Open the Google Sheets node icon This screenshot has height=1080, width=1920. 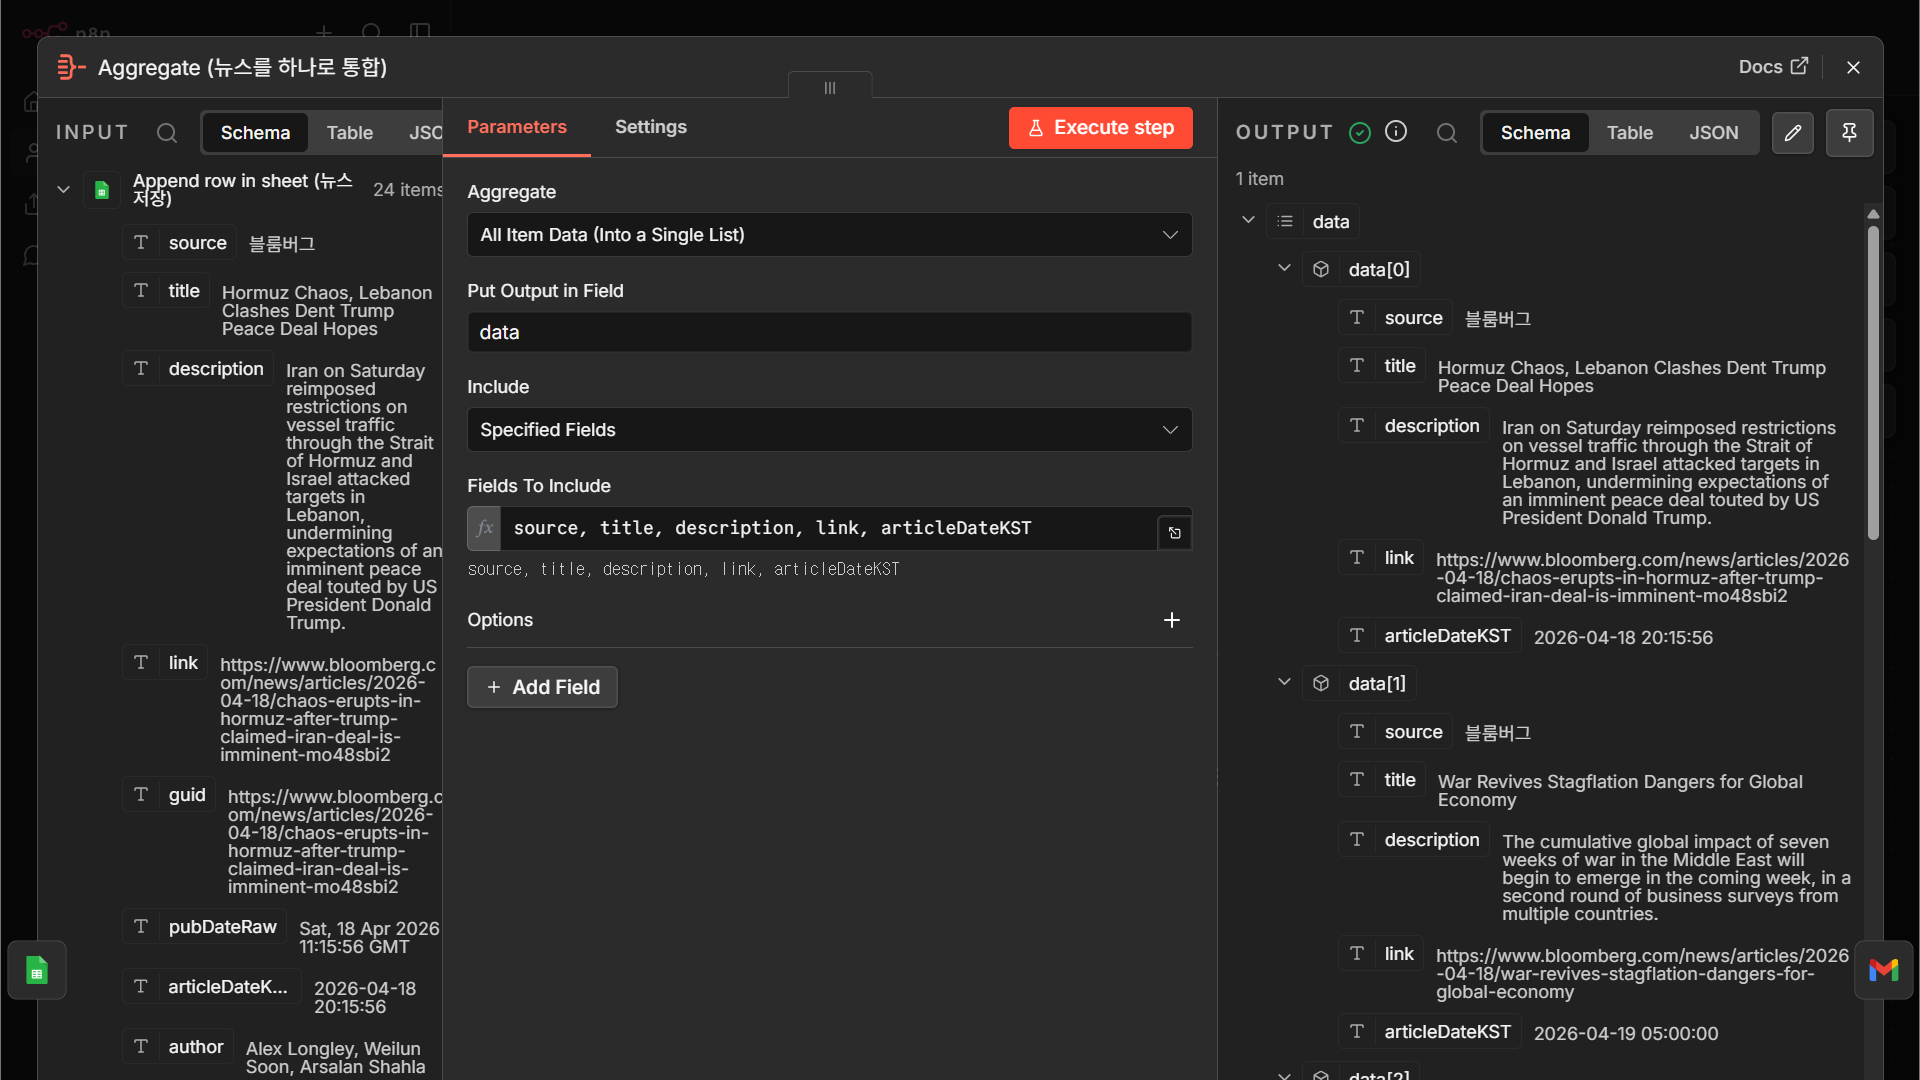click(x=37, y=970)
